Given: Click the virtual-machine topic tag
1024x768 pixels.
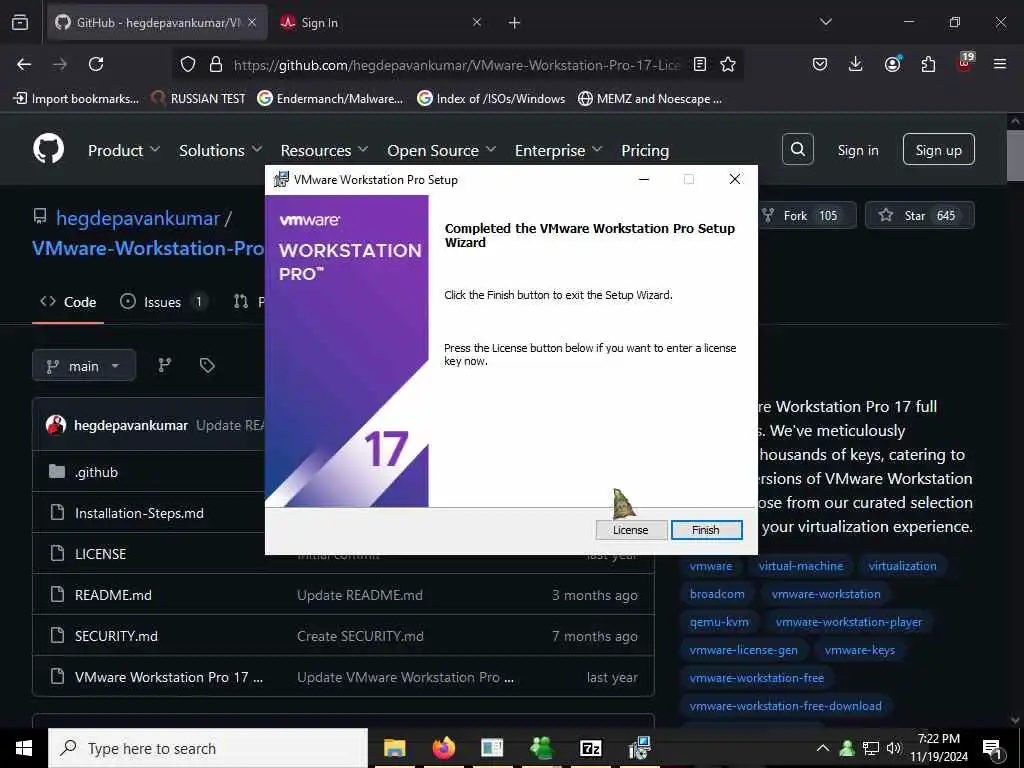Looking at the screenshot, I should [801, 566].
